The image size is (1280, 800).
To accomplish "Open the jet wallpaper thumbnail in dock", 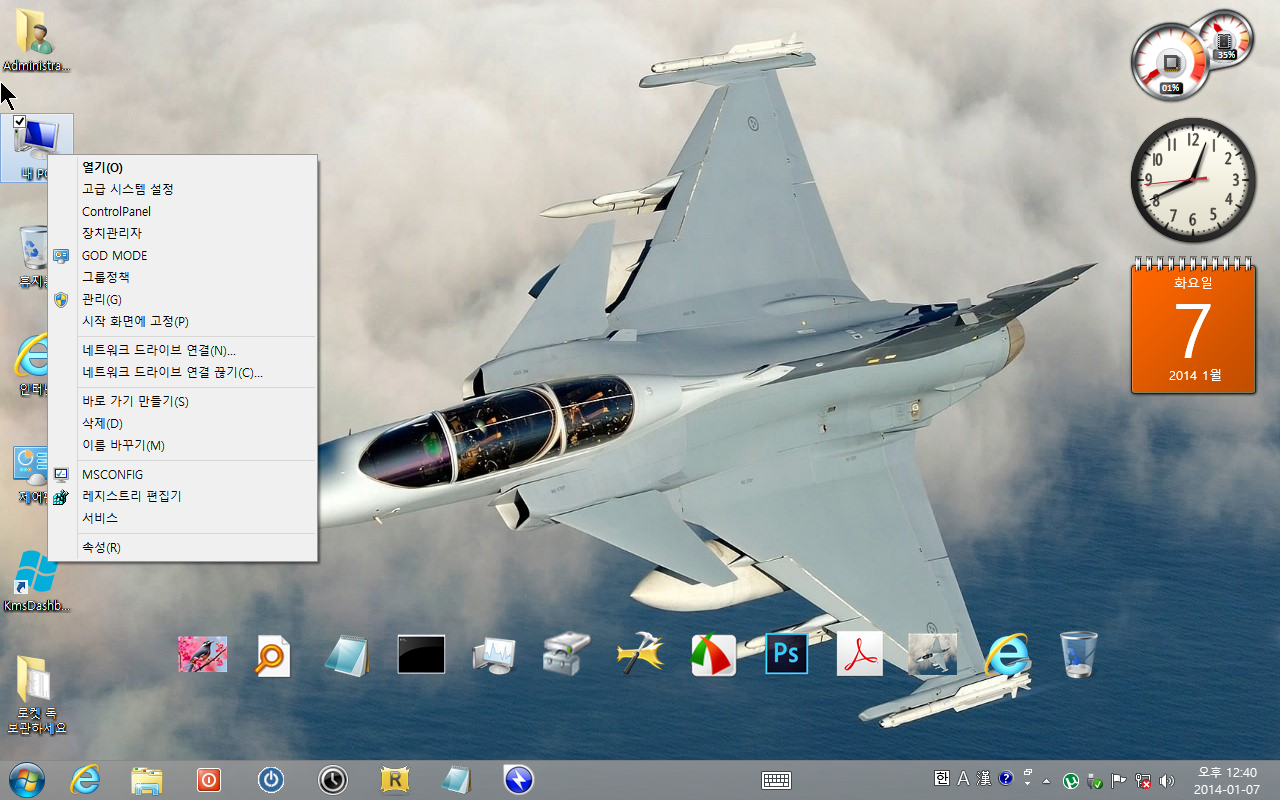I will pos(932,654).
